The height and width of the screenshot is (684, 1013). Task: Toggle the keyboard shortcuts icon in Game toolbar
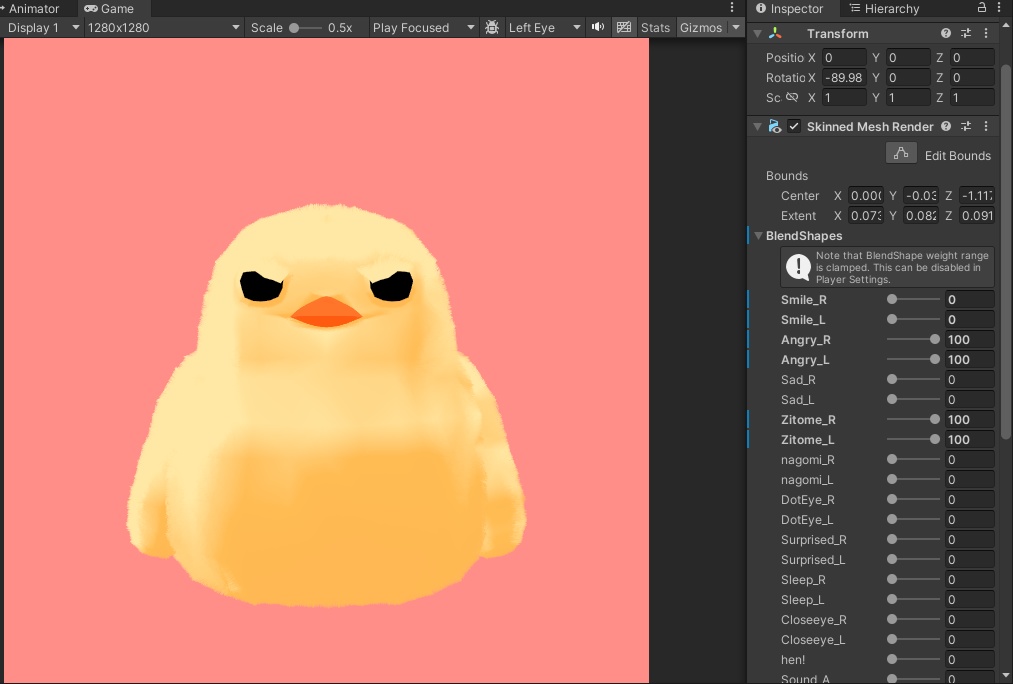pos(624,27)
